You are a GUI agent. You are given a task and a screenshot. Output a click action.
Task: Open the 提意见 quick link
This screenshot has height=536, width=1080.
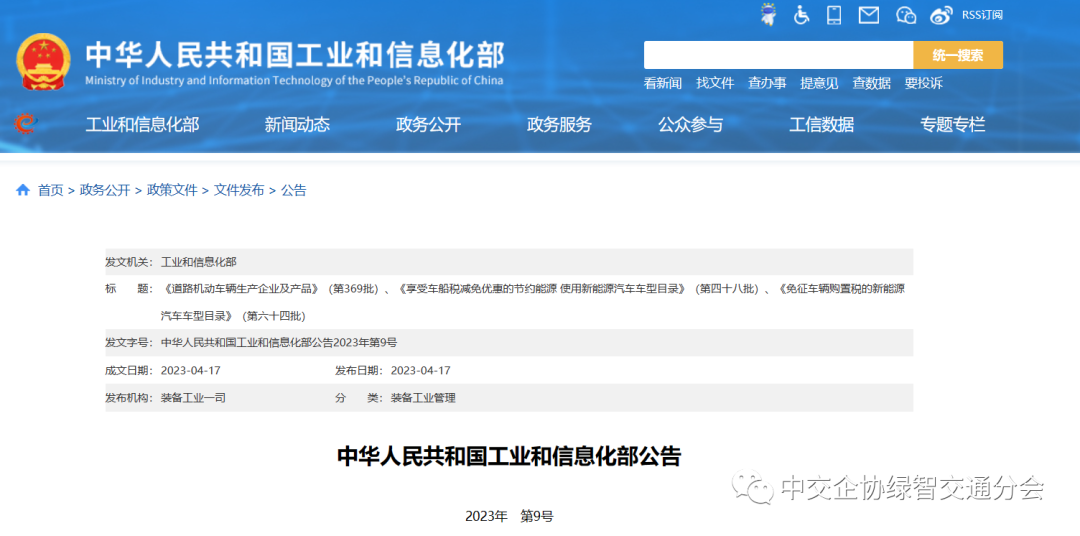coord(819,83)
